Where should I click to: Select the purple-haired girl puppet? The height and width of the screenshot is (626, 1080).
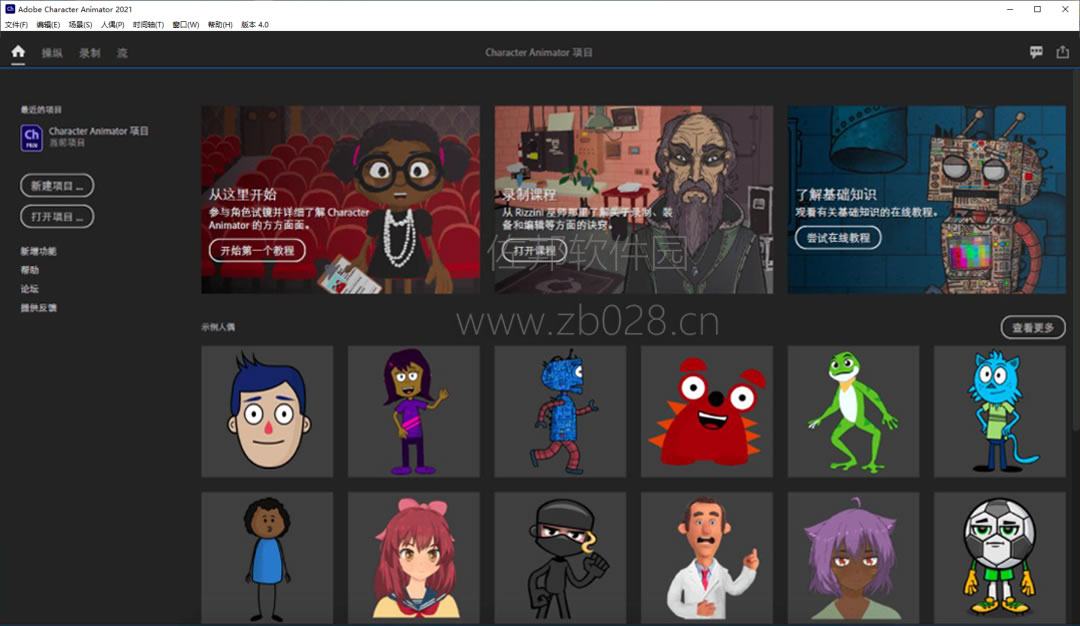(413, 411)
